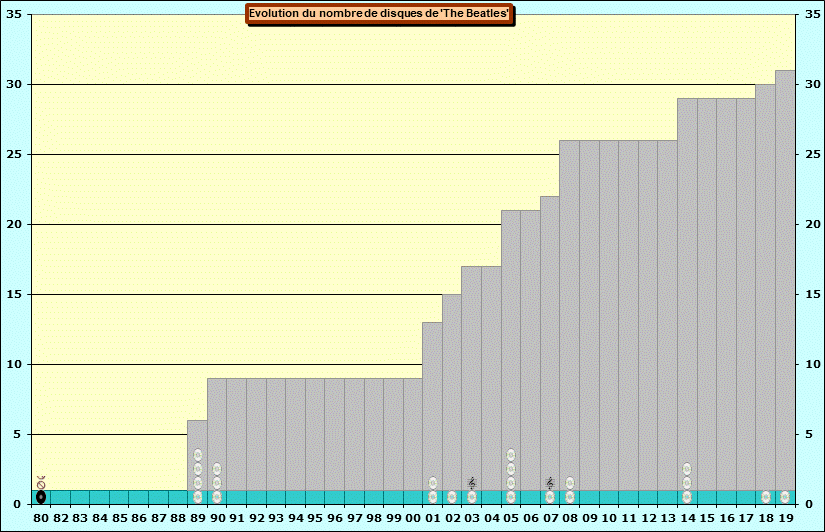Image resolution: width=825 pixels, height=532 pixels.
Task: Click the CD icon below the year 03 treble clef
Action: click(472, 497)
